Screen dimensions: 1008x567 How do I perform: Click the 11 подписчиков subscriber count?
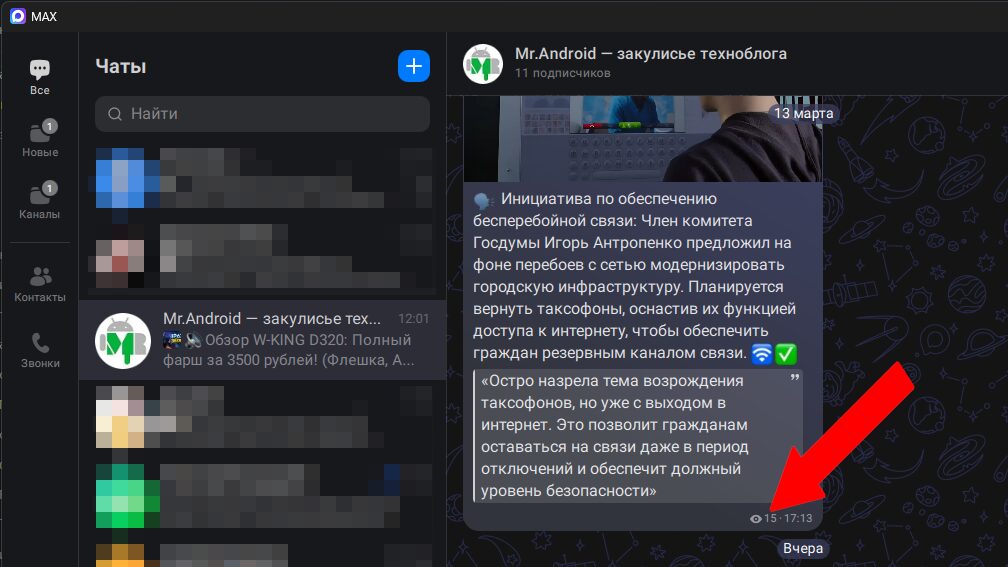[x=562, y=73]
